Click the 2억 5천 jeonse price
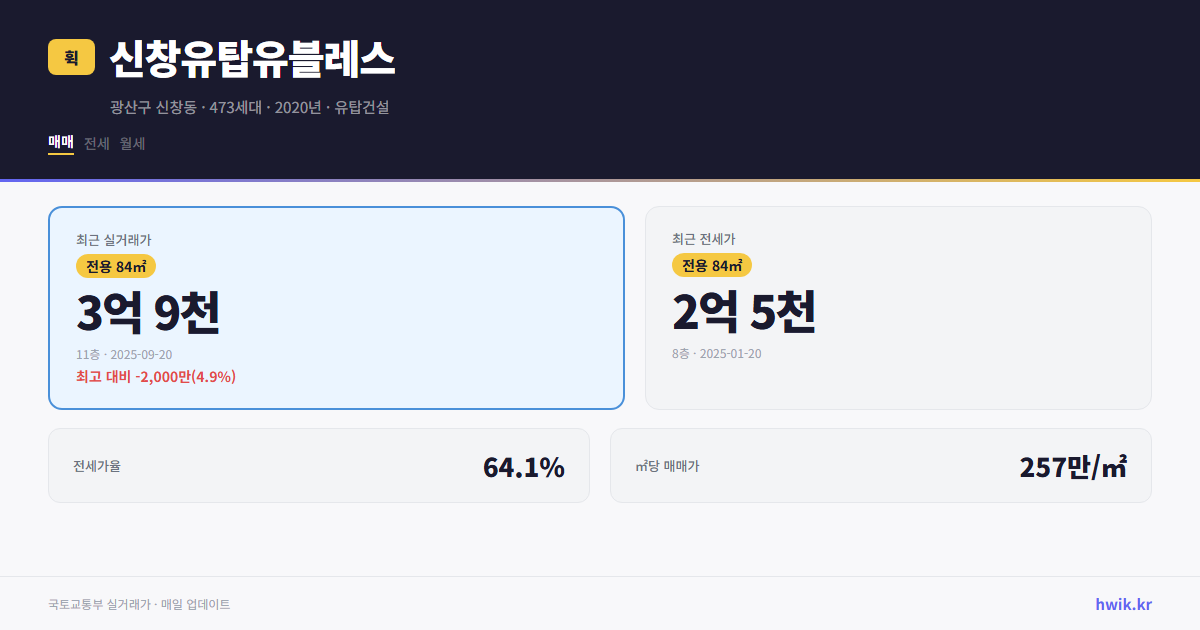Image resolution: width=1200 pixels, height=630 pixels. pyautogui.click(x=744, y=311)
